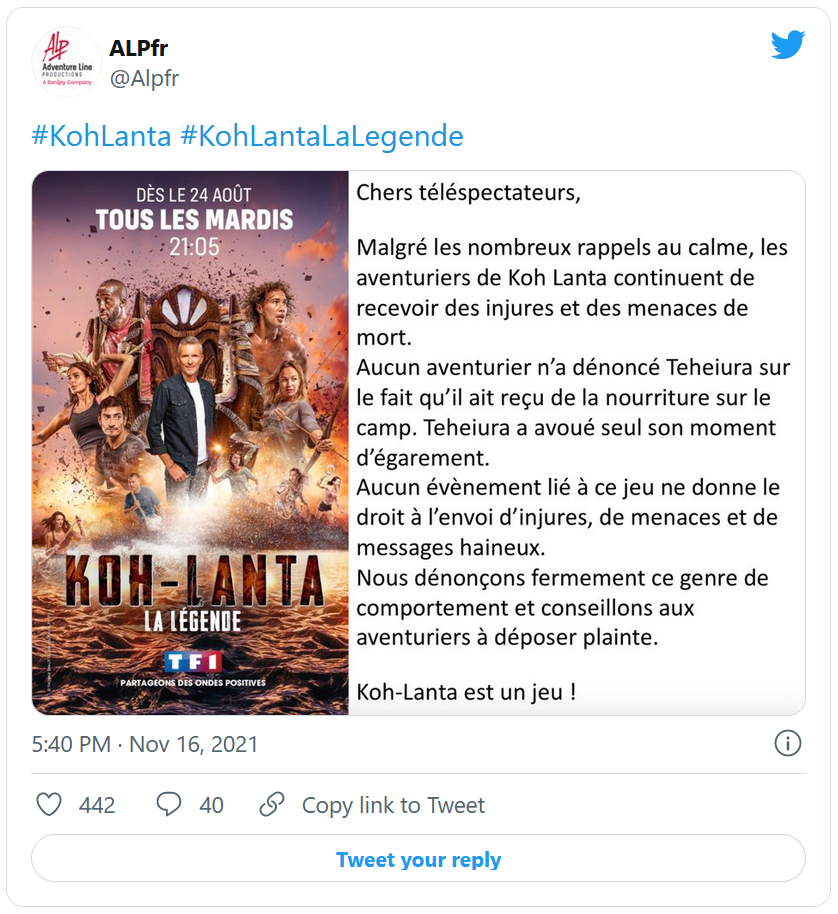Click the 40 replies count
The width and height of the screenshot is (838, 914).
tap(211, 805)
